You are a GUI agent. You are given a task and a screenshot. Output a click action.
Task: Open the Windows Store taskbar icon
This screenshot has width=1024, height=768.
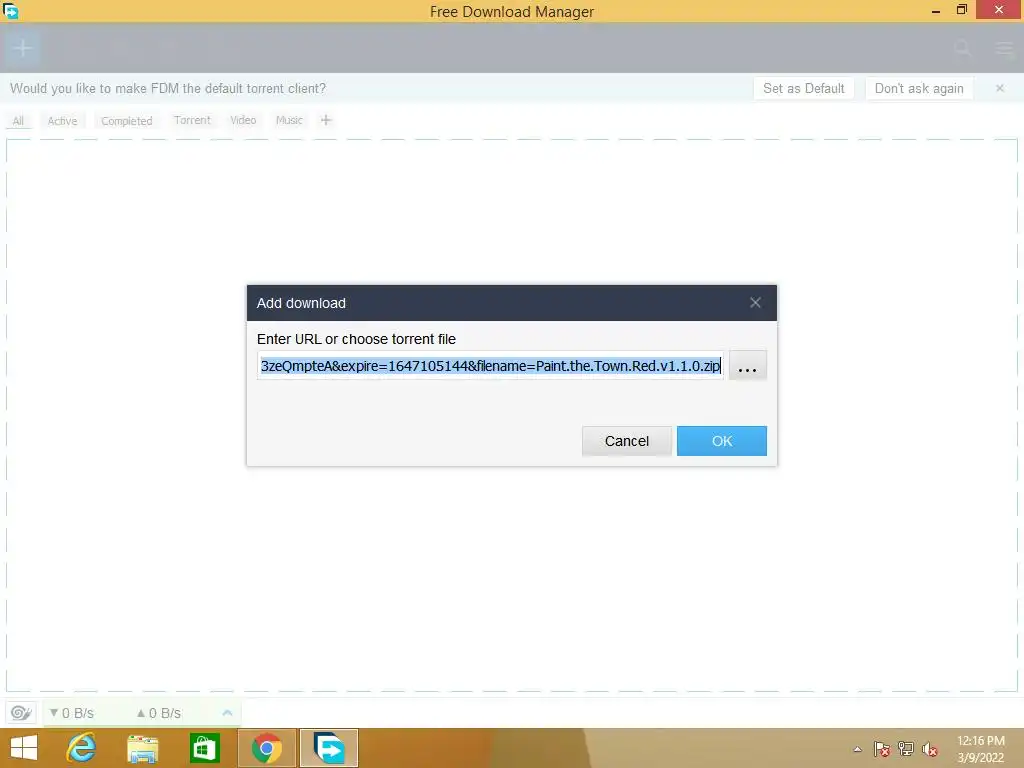click(204, 748)
